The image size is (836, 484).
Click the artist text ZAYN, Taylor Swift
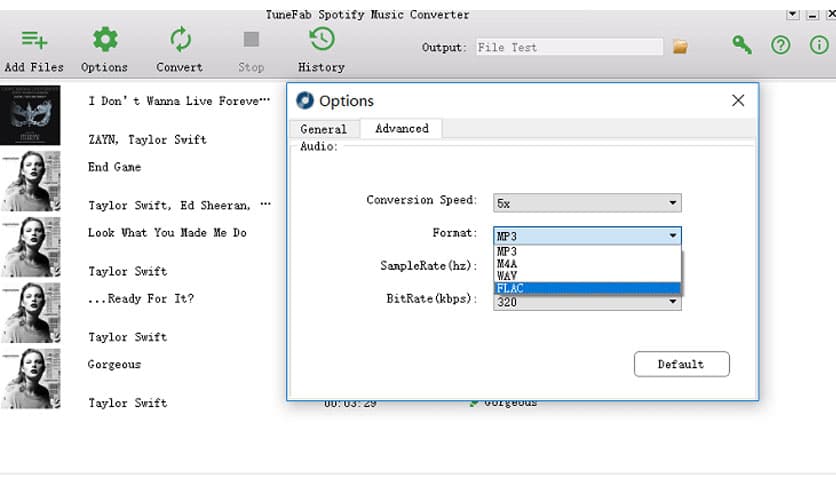[147, 140]
